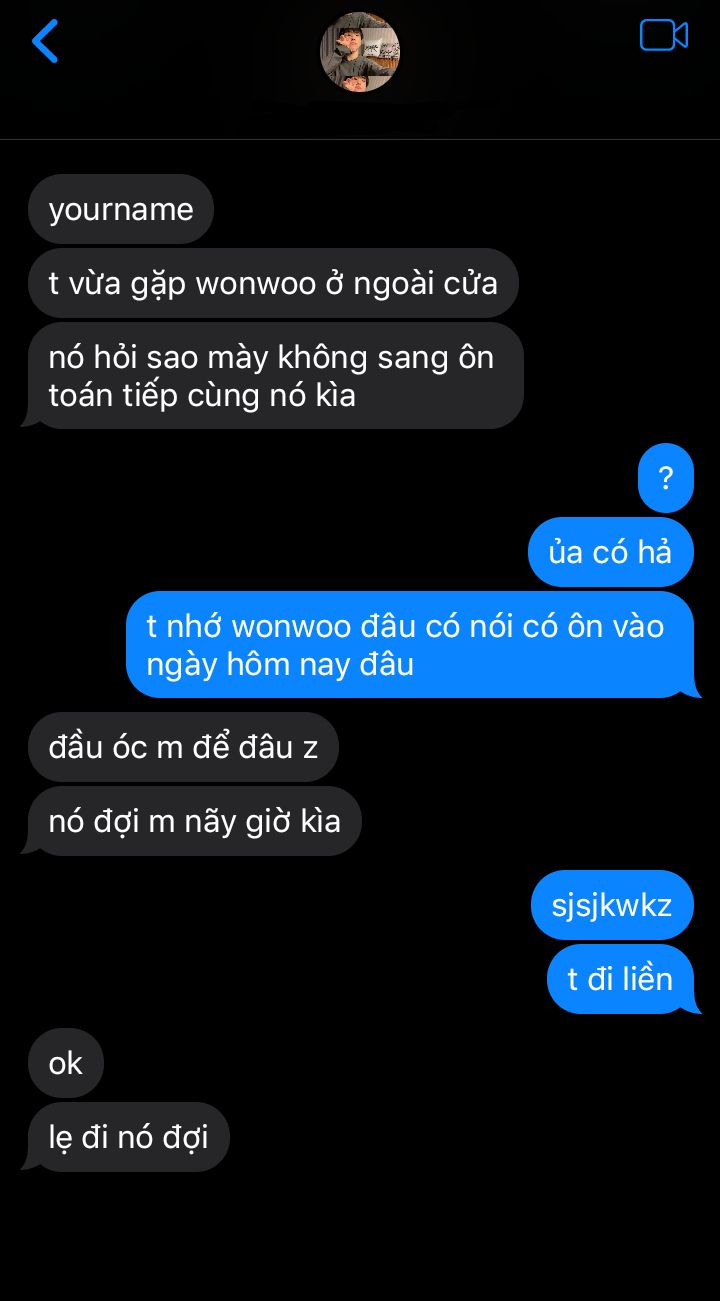Tap message 'nó hỏi sao mày không sang ôn toán'

[x=273, y=376]
